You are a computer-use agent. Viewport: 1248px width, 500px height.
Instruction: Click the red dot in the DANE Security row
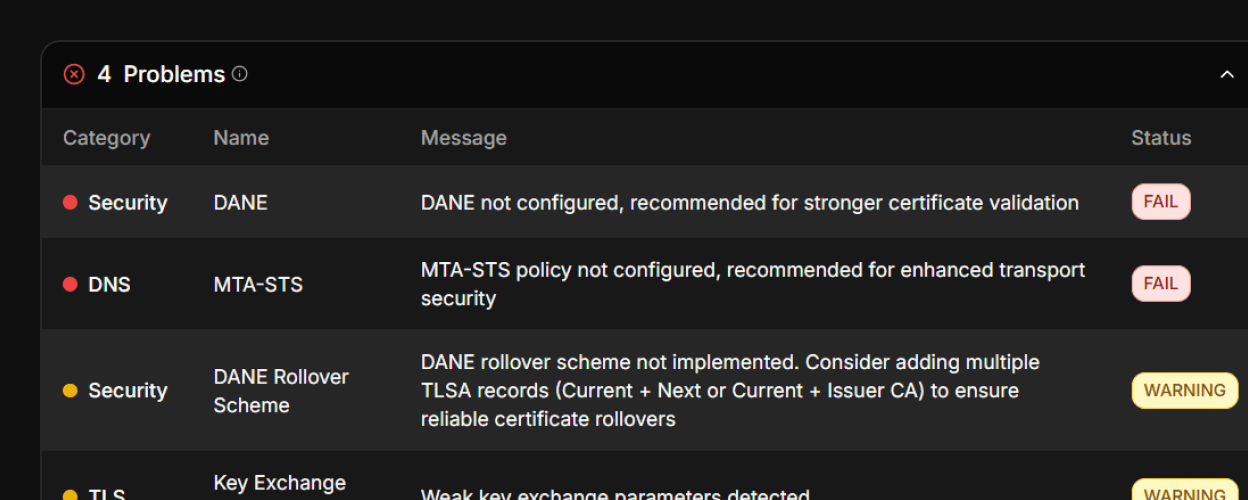(x=70, y=202)
